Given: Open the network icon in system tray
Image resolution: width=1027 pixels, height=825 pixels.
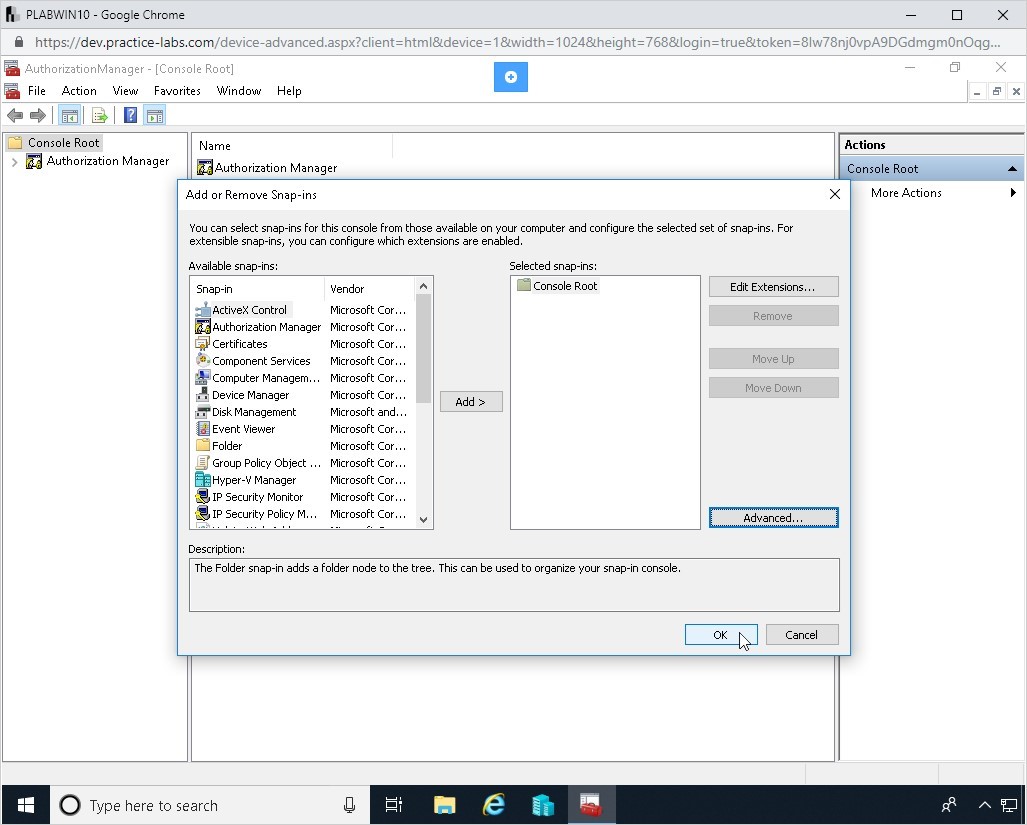Looking at the screenshot, I should pyautogui.click(x=1009, y=805).
